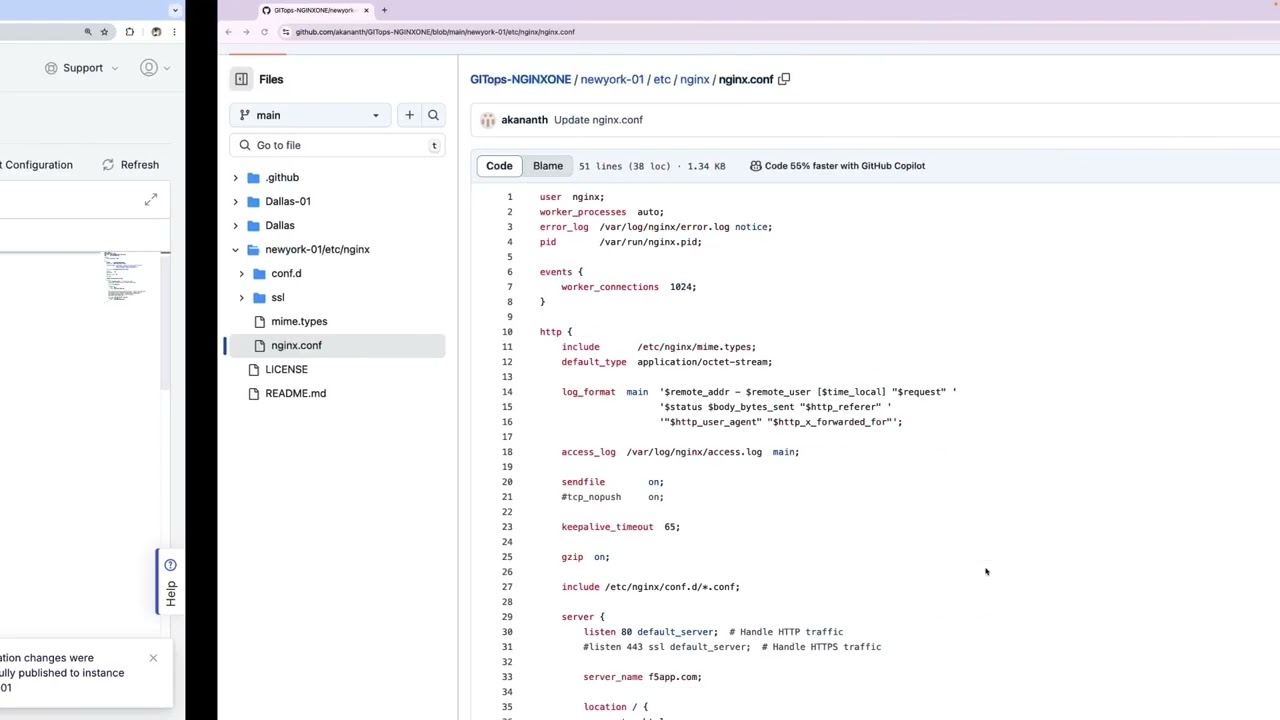Click browser back arrow in GitHub window

tap(228, 32)
